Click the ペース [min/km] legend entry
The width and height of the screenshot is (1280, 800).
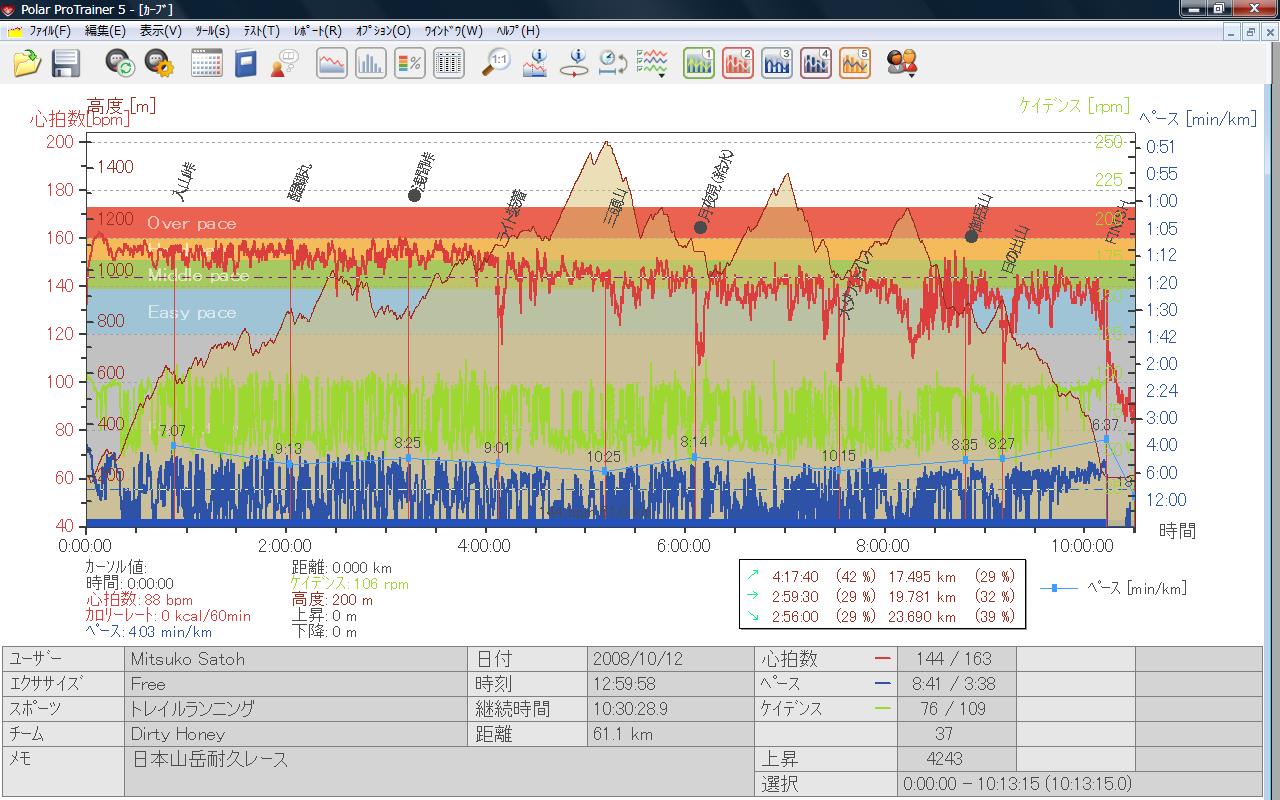(x=1113, y=588)
